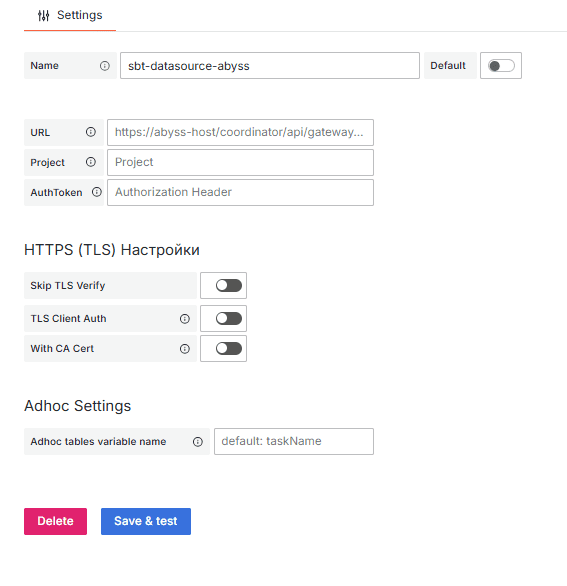The image size is (567, 586).
Task: Click into the URL input field
Action: pyautogui.click(x=240, y=132)
